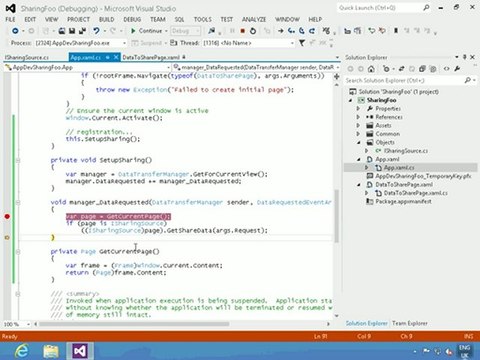Collapse the DataToSharePage.xaml node
Viewport: 480px width, 360px height.
[359, 185]
